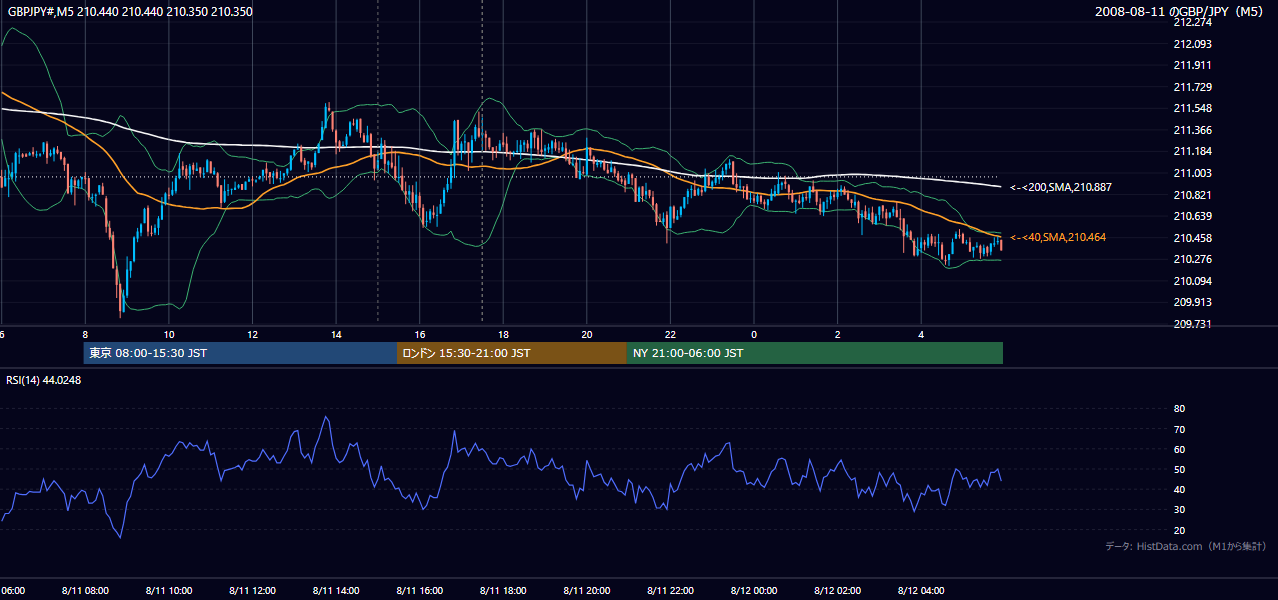The width and height of the screenshot is (1278, 600).
Task: Click the <-<200,SMA,210.887 label
Action: 1061,187
